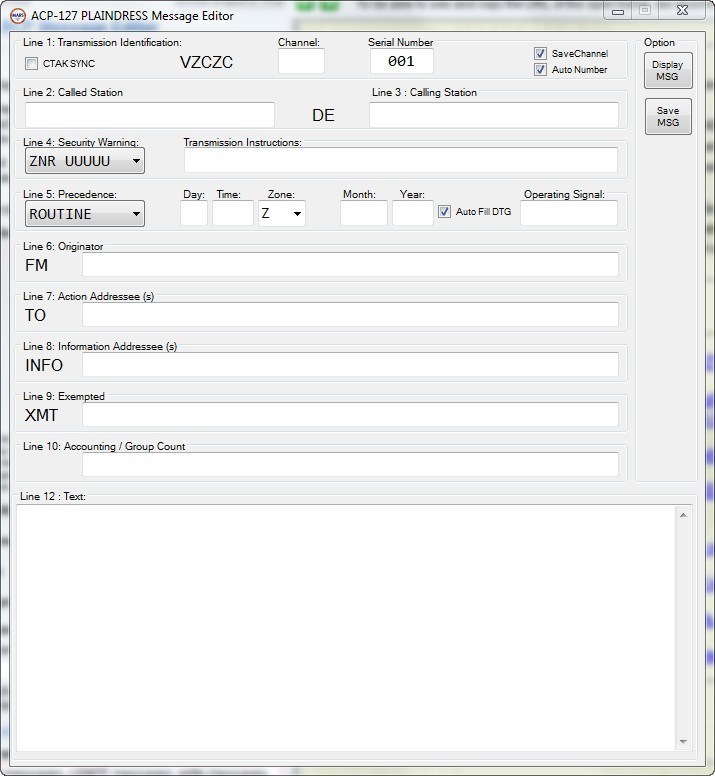The image size is (715, 776).
Task: Click the text area scroll down arrow
Action: [x=683, y=741]
